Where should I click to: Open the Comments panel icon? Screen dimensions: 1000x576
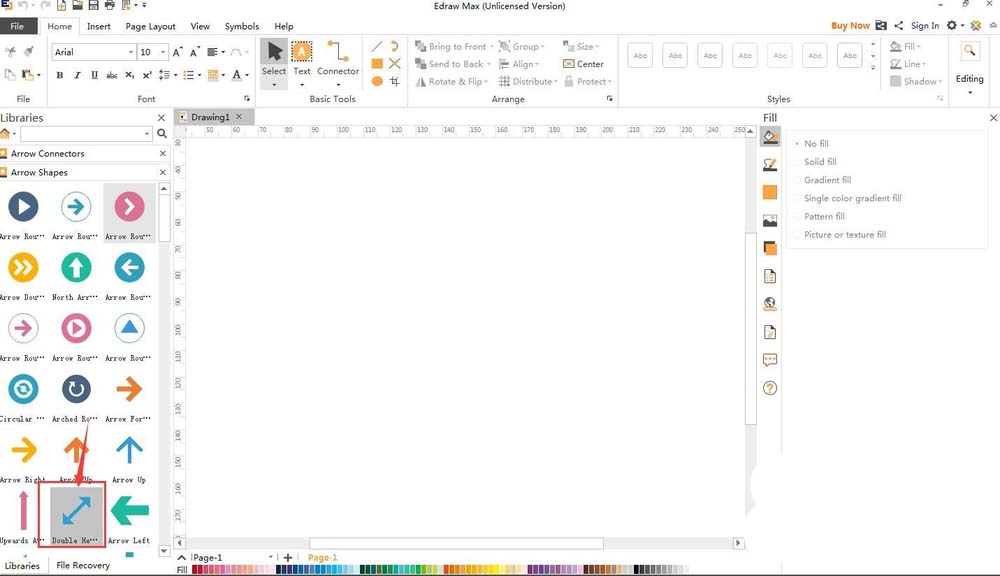point(770,360)
